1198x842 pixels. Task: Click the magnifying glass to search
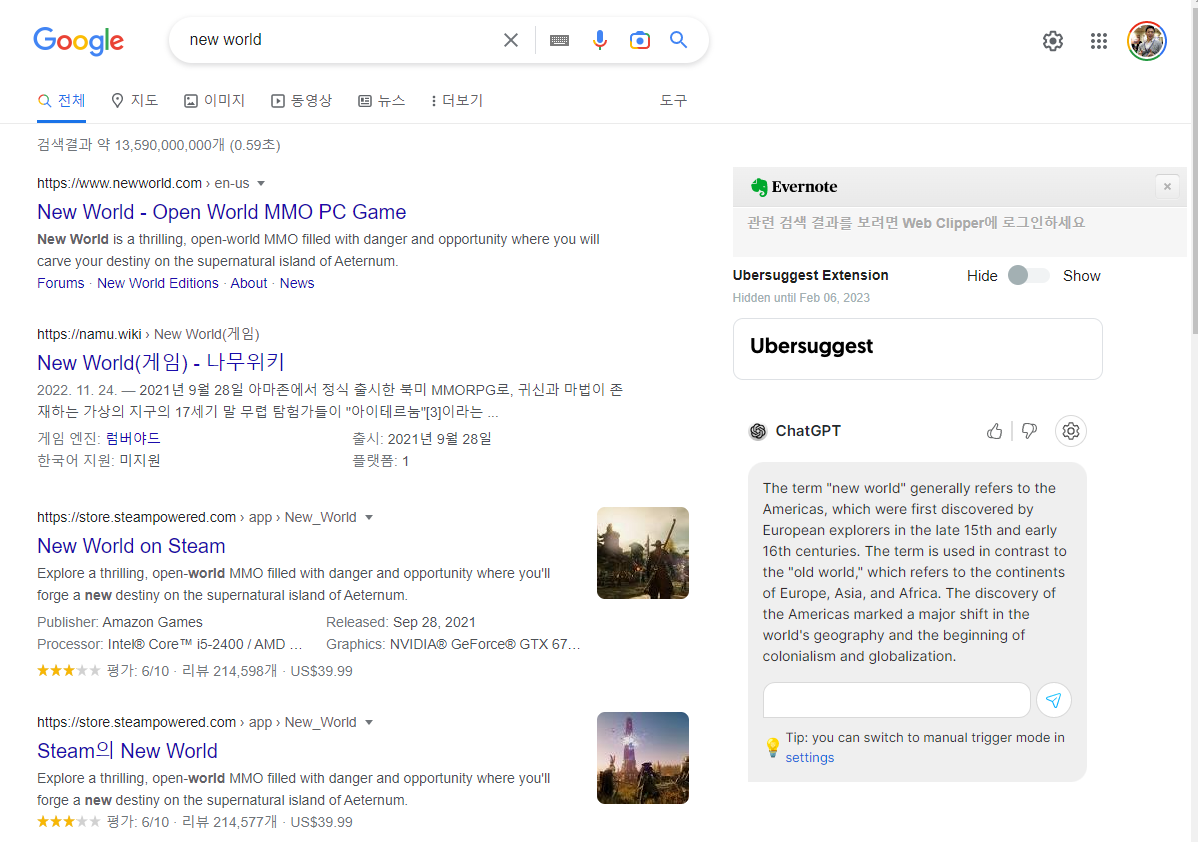tap(678, 40)
